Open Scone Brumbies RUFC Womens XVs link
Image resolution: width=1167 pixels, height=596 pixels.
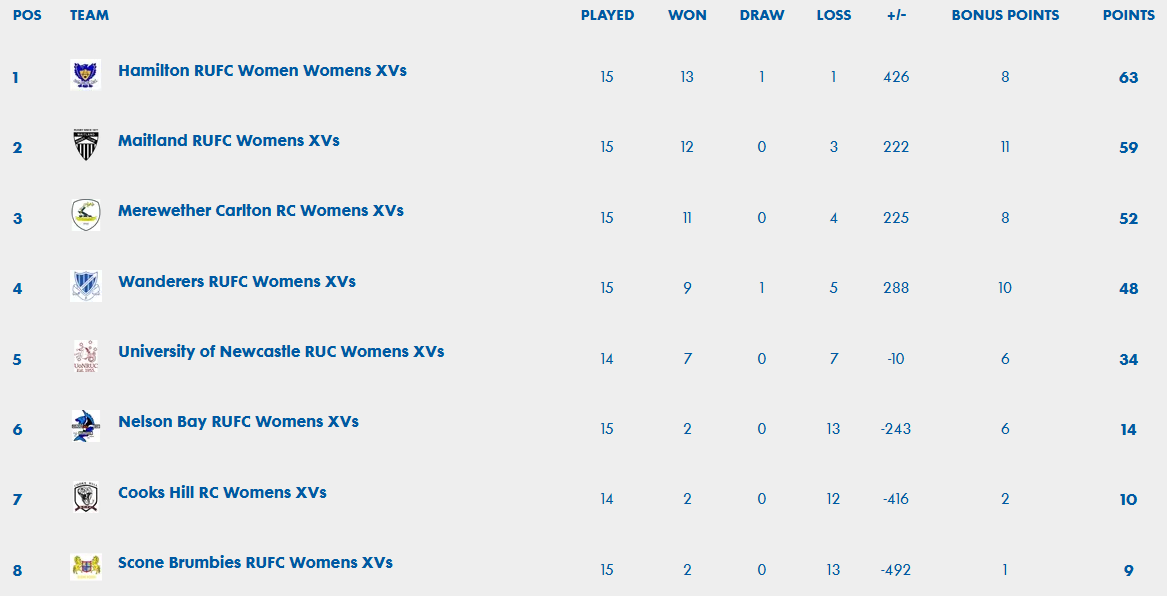pos(255,563)
